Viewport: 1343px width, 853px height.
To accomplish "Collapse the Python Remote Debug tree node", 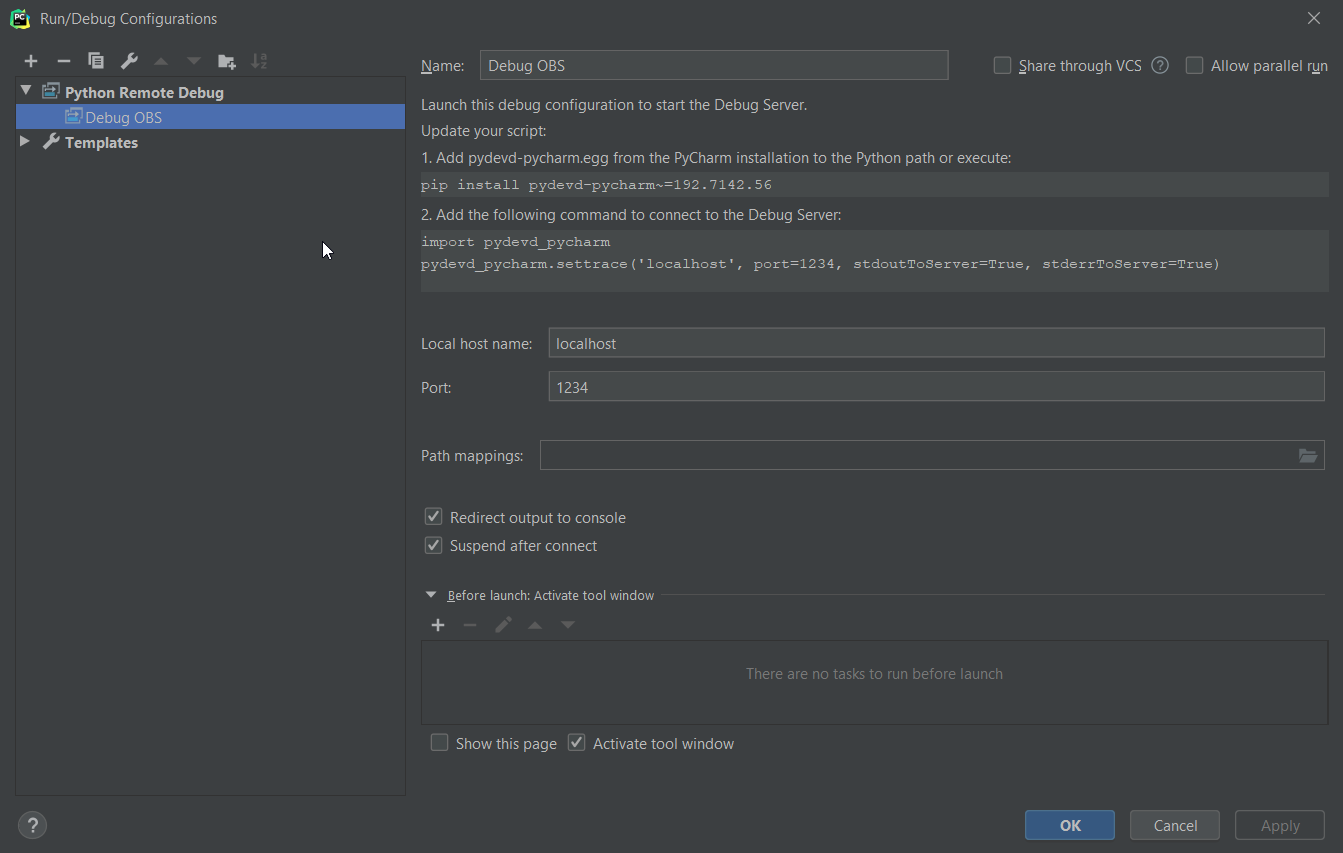I will (x=26, y=91).
